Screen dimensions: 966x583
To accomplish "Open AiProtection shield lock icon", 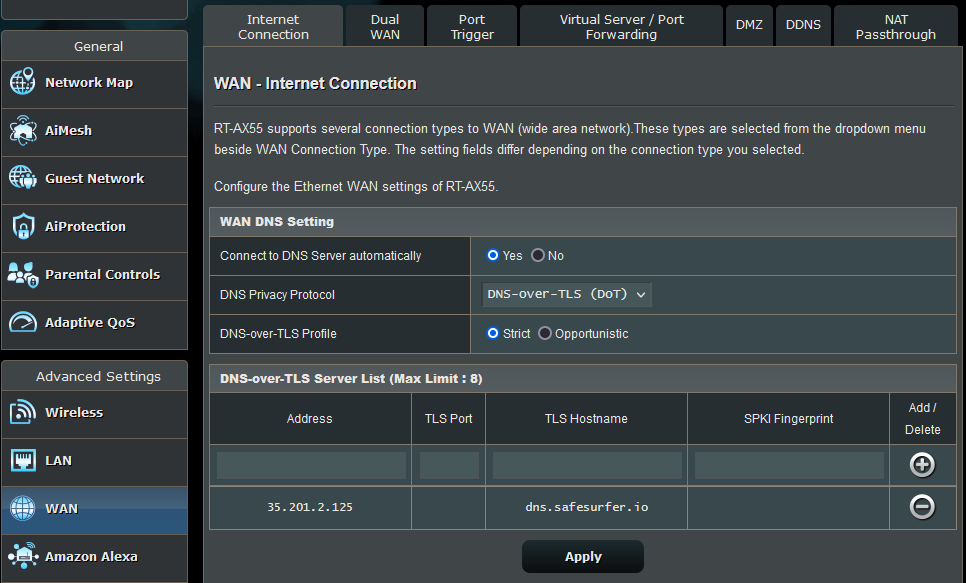I will point(23,226).
